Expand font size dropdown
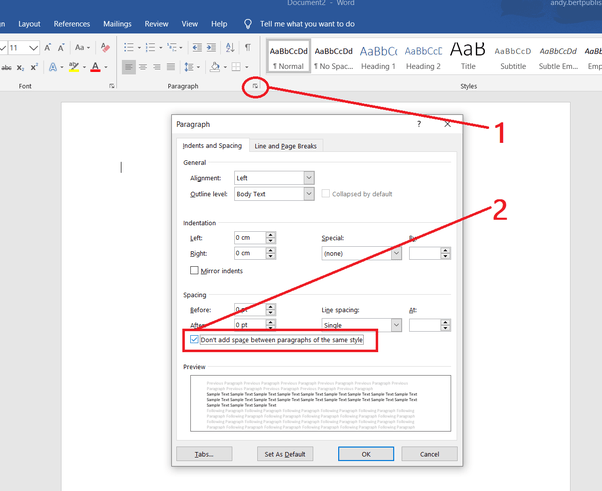 point(33,48)
